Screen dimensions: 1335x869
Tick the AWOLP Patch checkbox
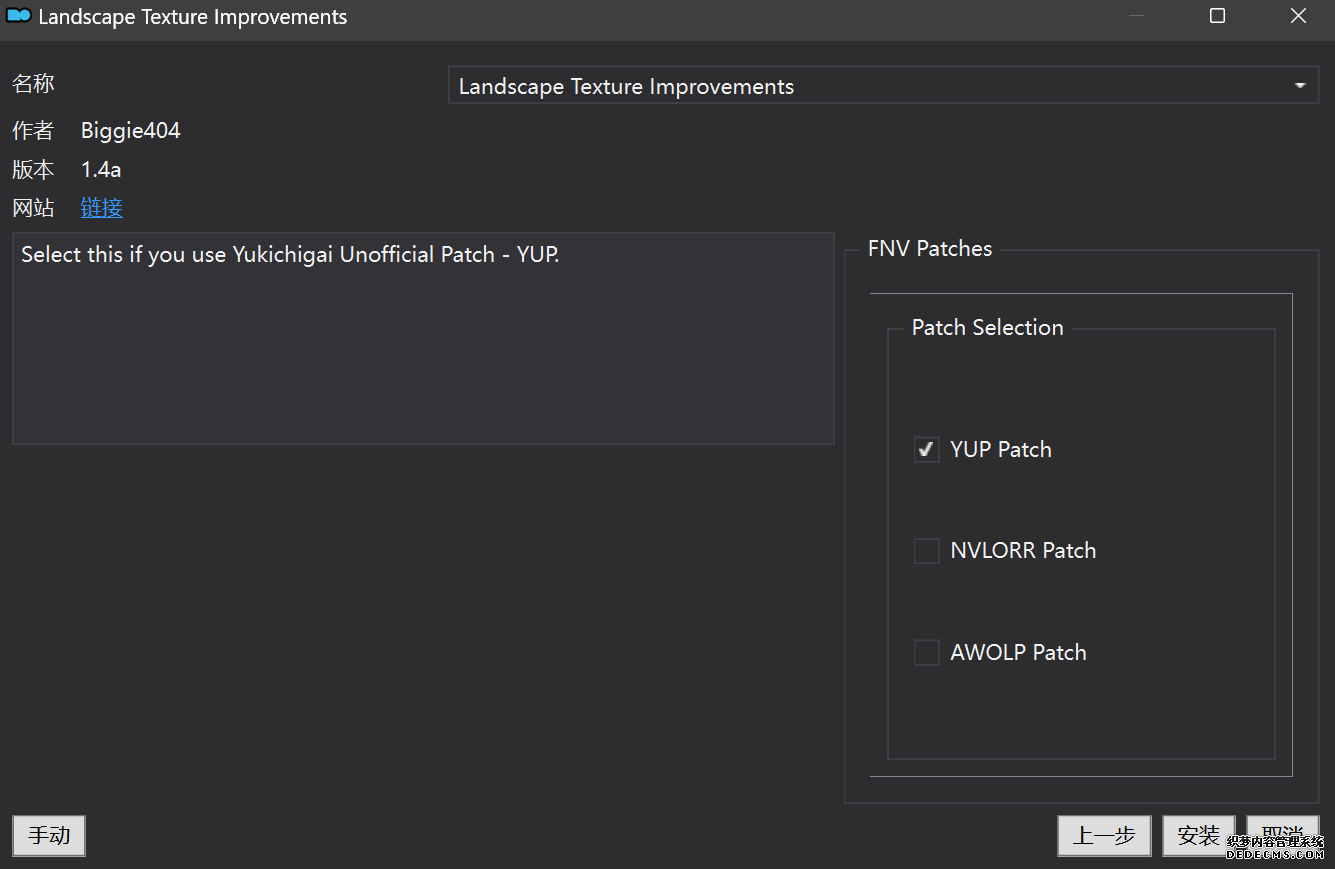[927, 653]
